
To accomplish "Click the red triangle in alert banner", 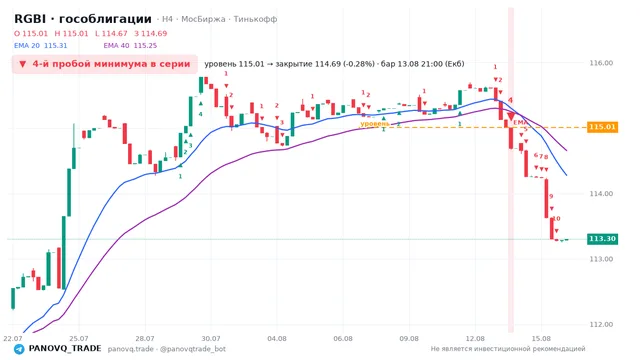I will [x=23, y=64].
